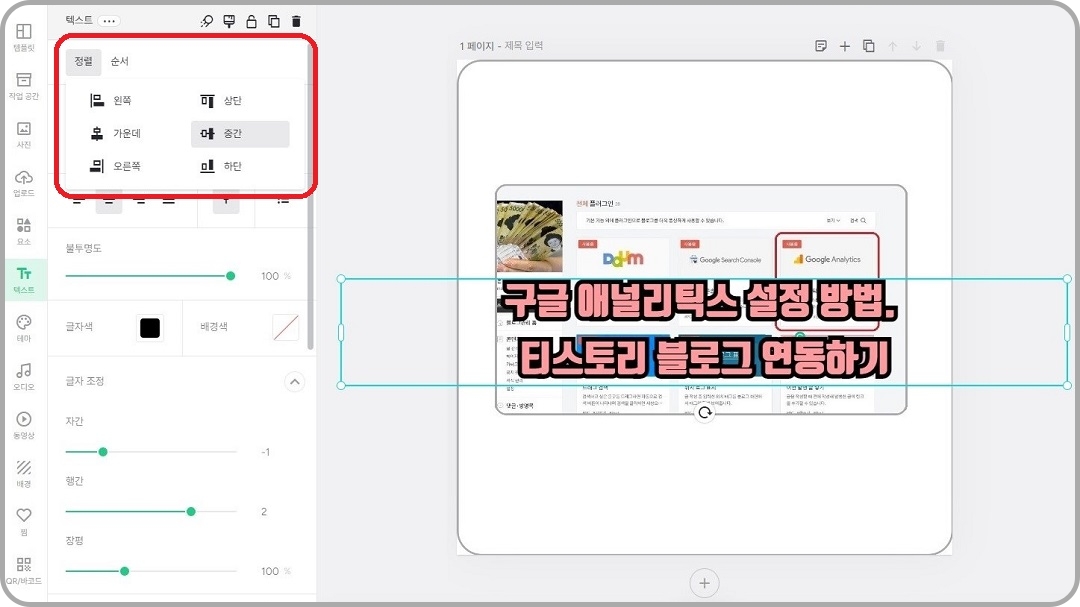Screen dimensions: 1080x607
Task: Duplicate the page with the copy button
Action: point(867,46)
